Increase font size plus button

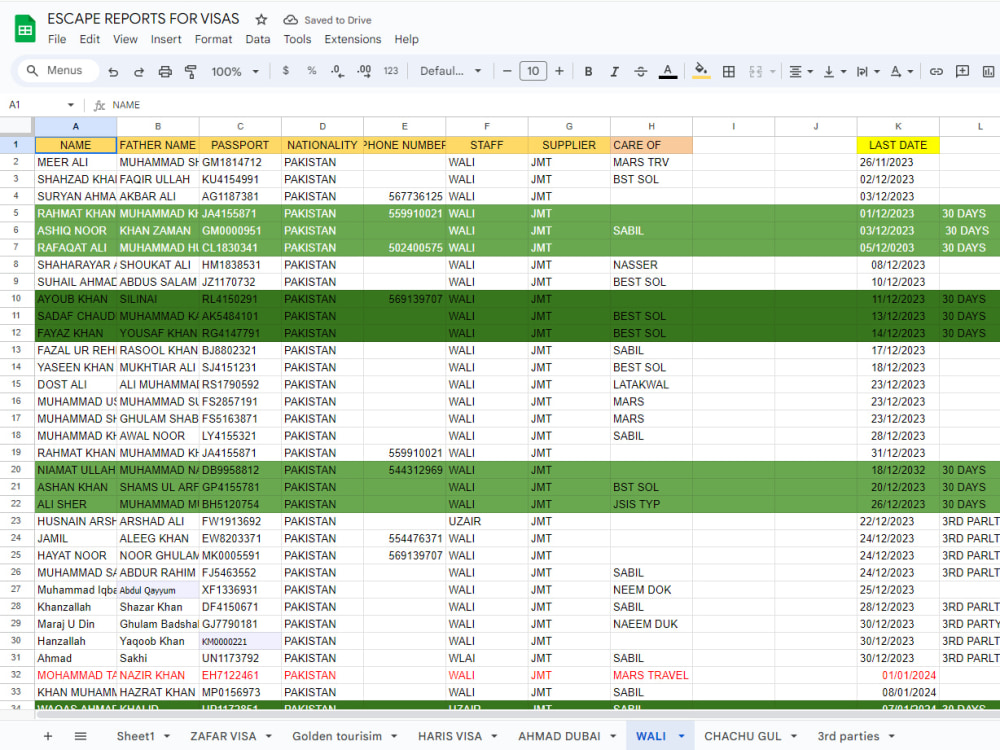pyautogui.click(x=559, y=71)
